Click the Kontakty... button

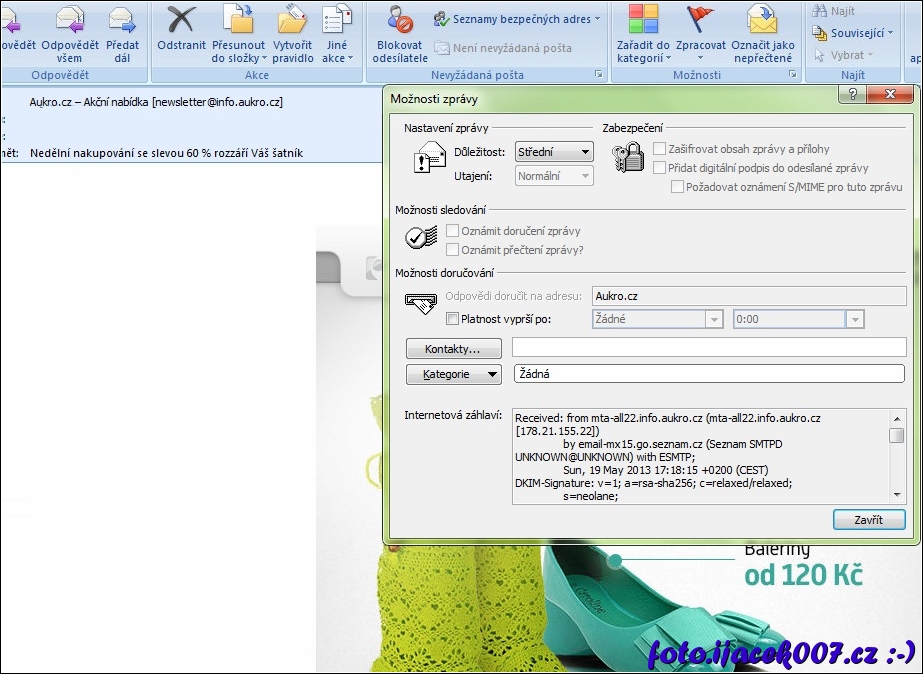tap(453, 349)
